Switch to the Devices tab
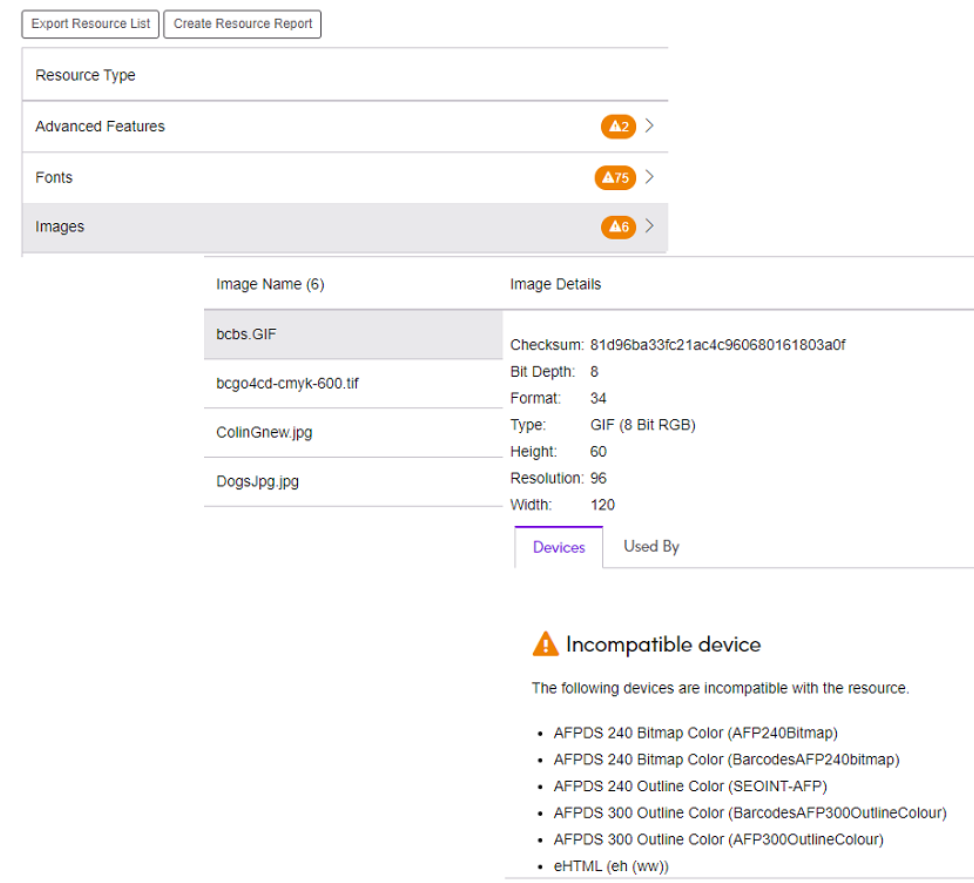 (x=559, y=548)
